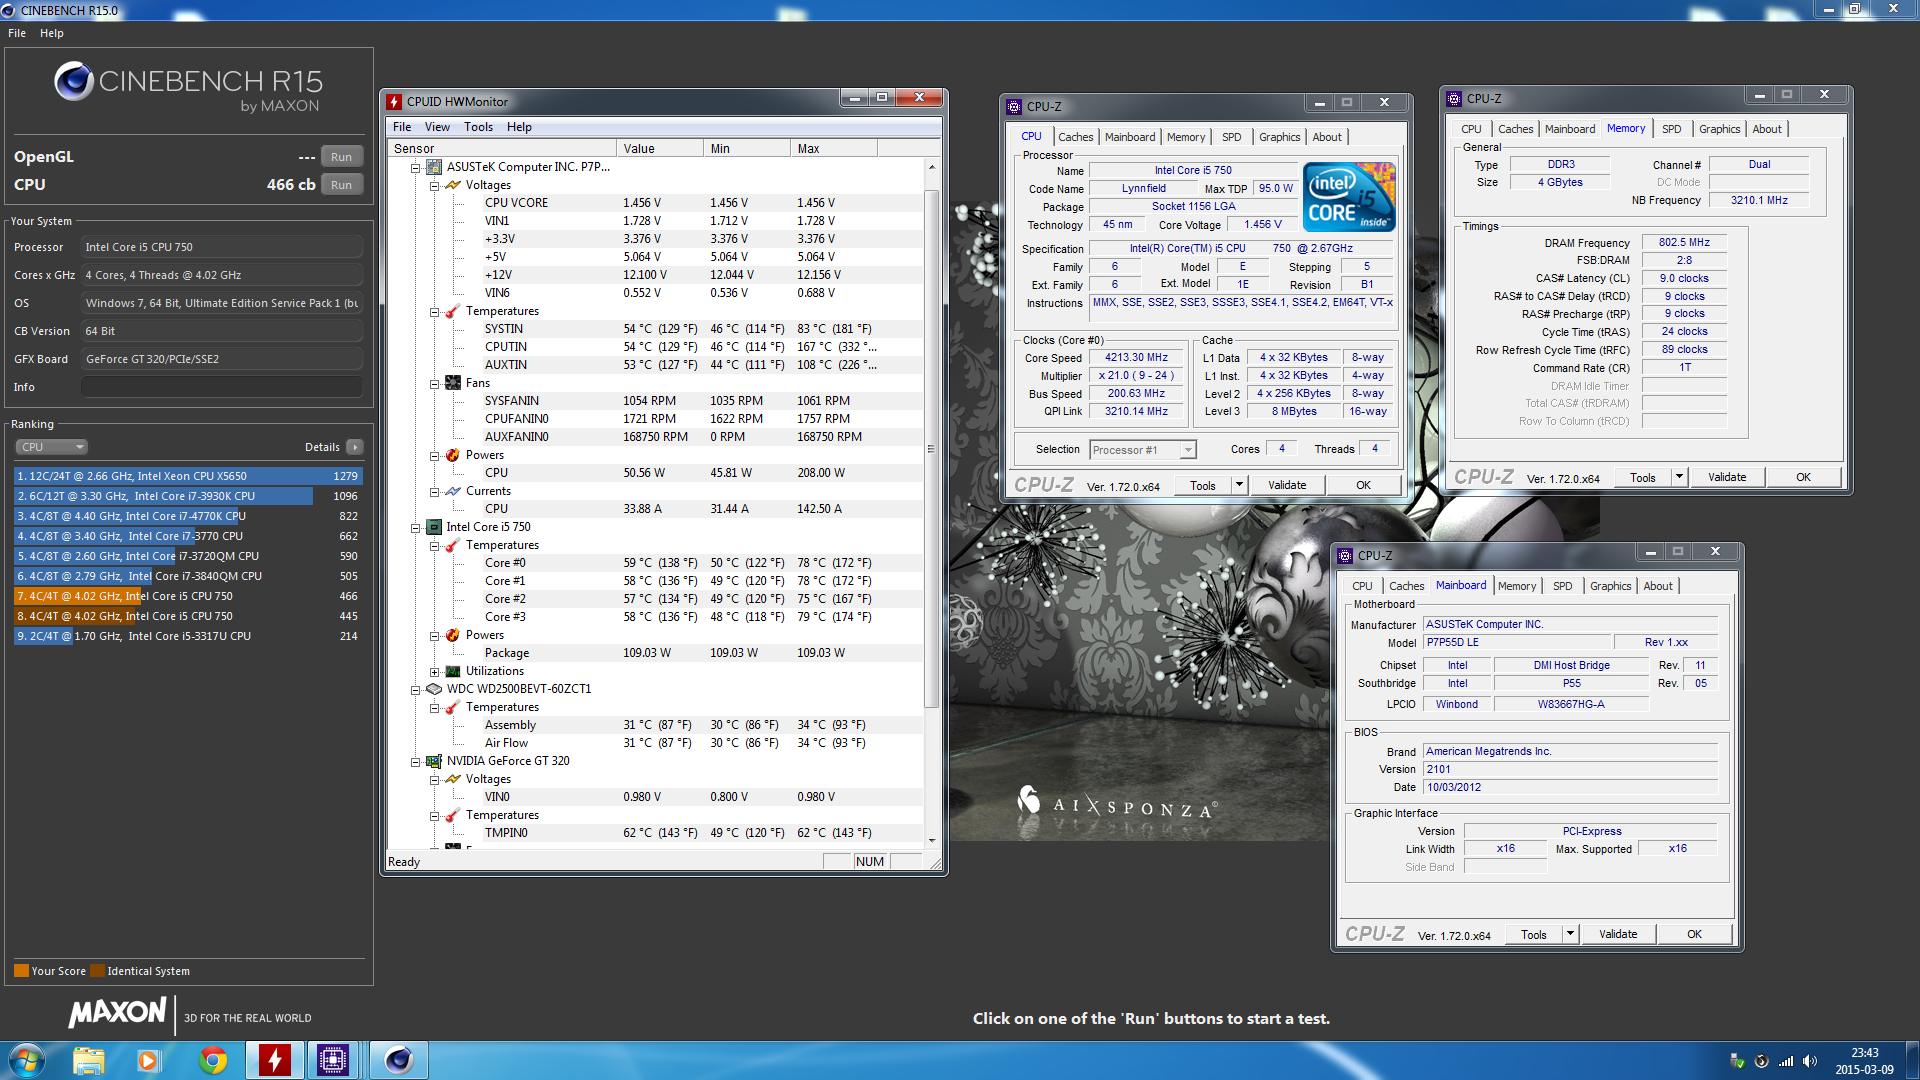Open the Cinebench File menu

17,33
